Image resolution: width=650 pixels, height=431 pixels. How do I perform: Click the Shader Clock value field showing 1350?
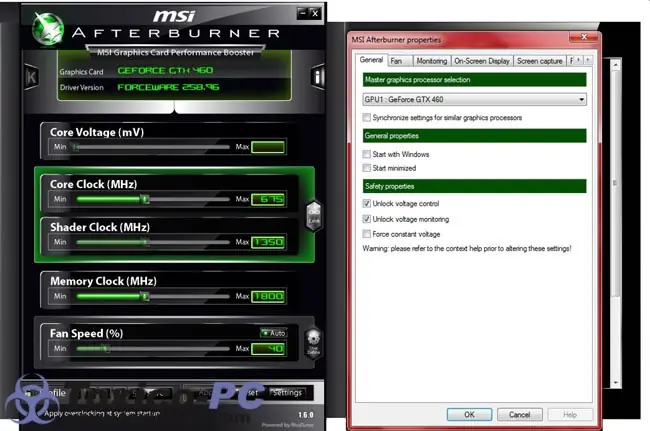(x=268, y=242)
